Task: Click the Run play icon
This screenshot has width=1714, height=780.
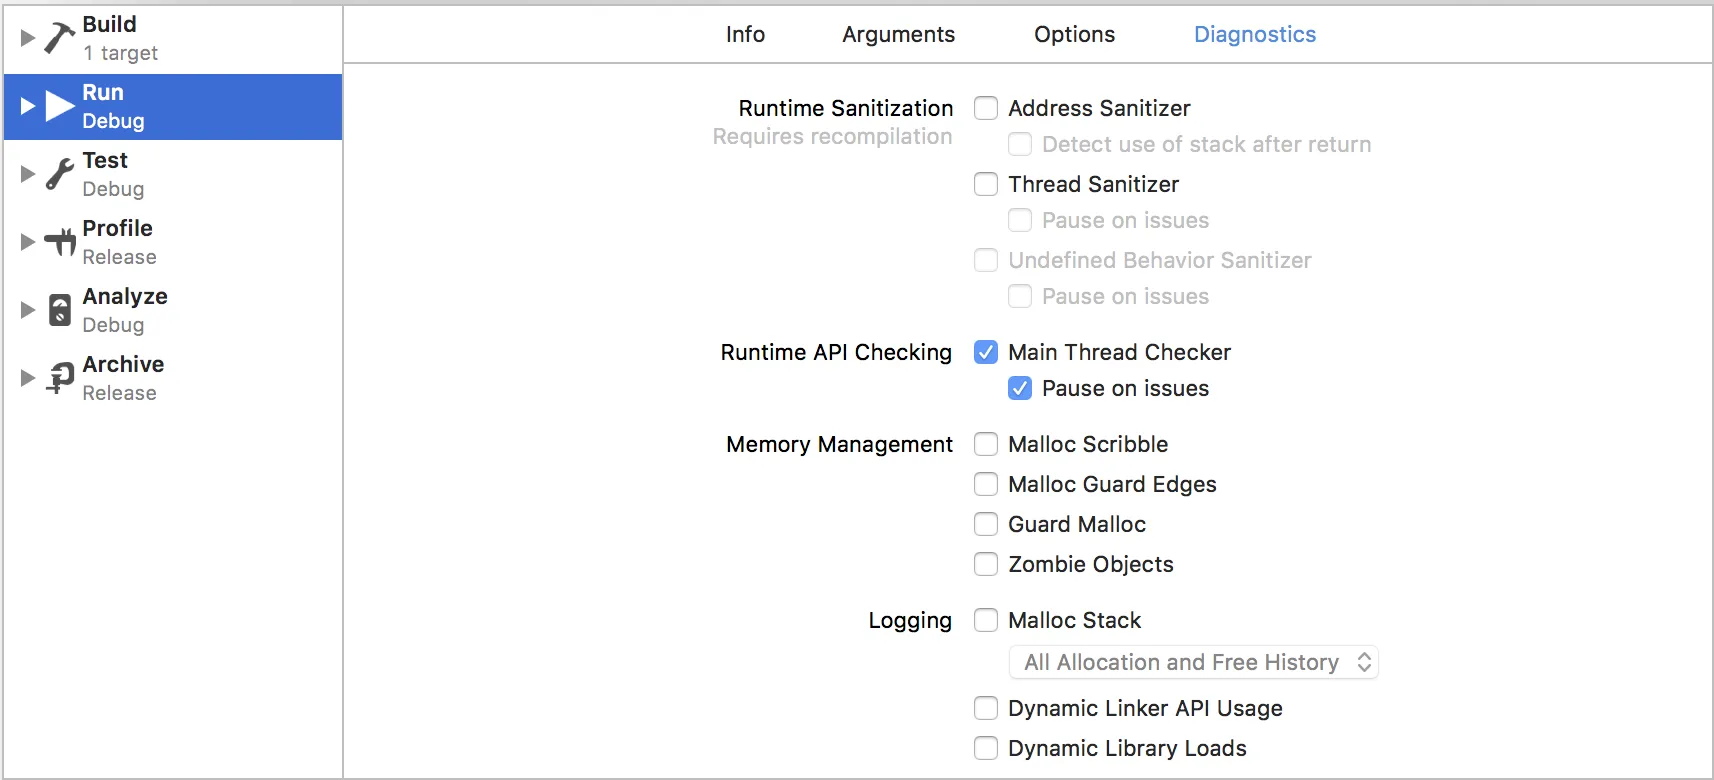Action: [x=60, y=106]
